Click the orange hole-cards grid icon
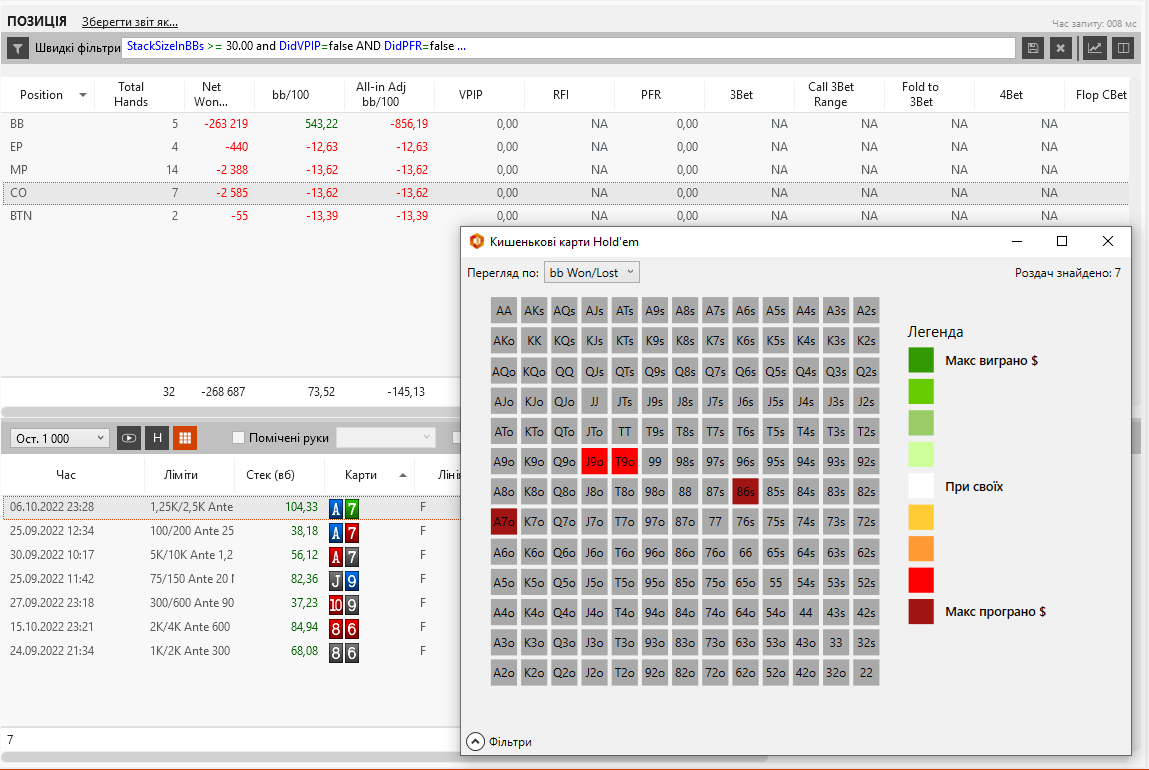The height and width of the screenshot is (770, 1149). pos(185,438)
